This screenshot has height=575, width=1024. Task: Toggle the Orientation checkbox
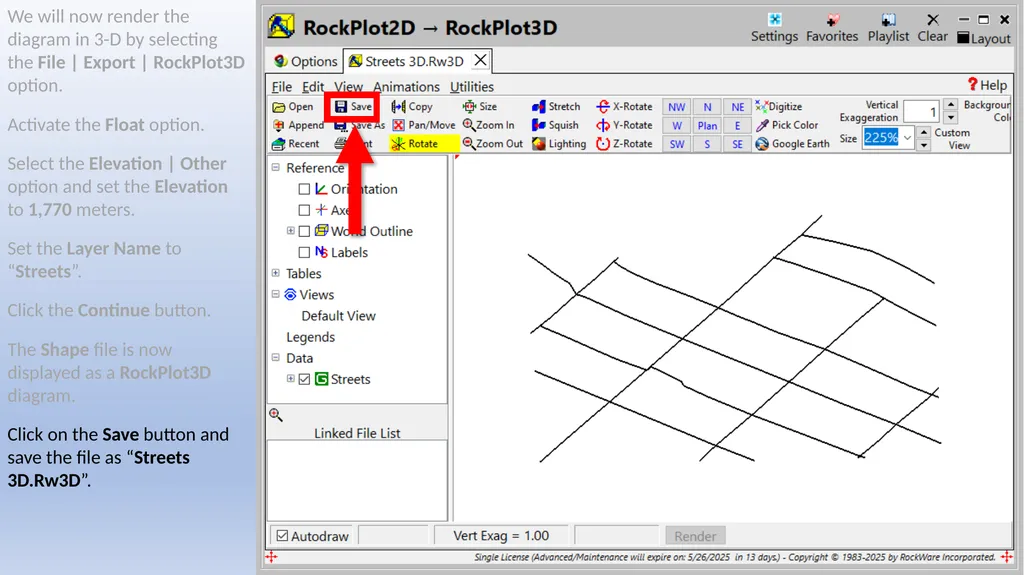pyautogui.click(x=304, y=189)
